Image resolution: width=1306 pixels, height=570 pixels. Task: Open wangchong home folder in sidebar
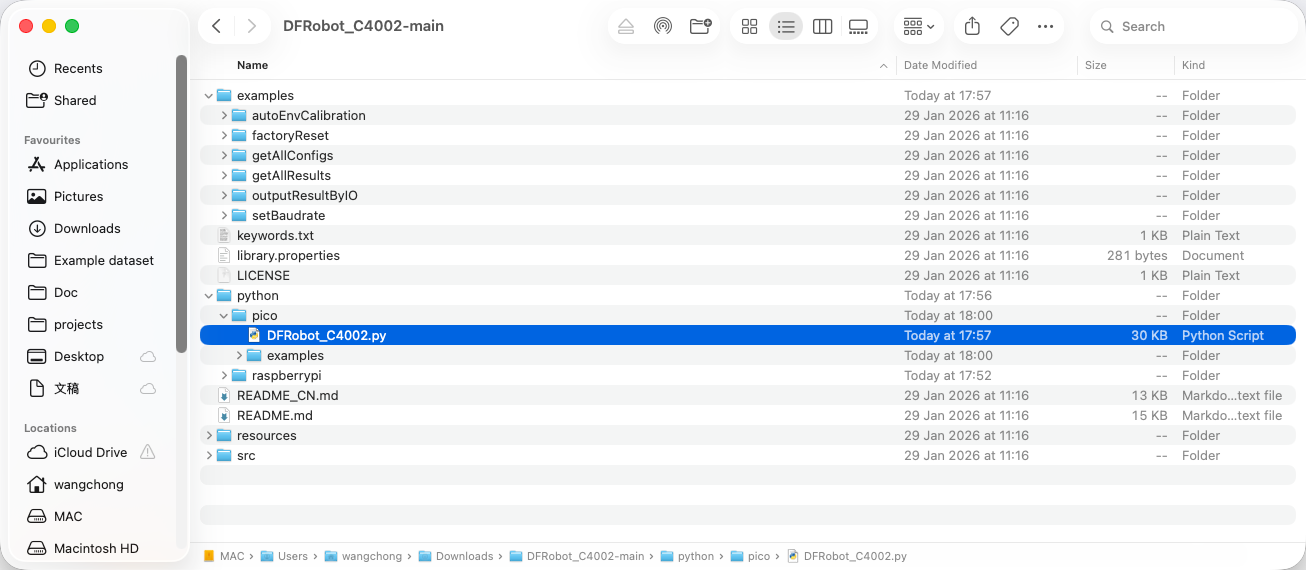(x=89, y=484)
